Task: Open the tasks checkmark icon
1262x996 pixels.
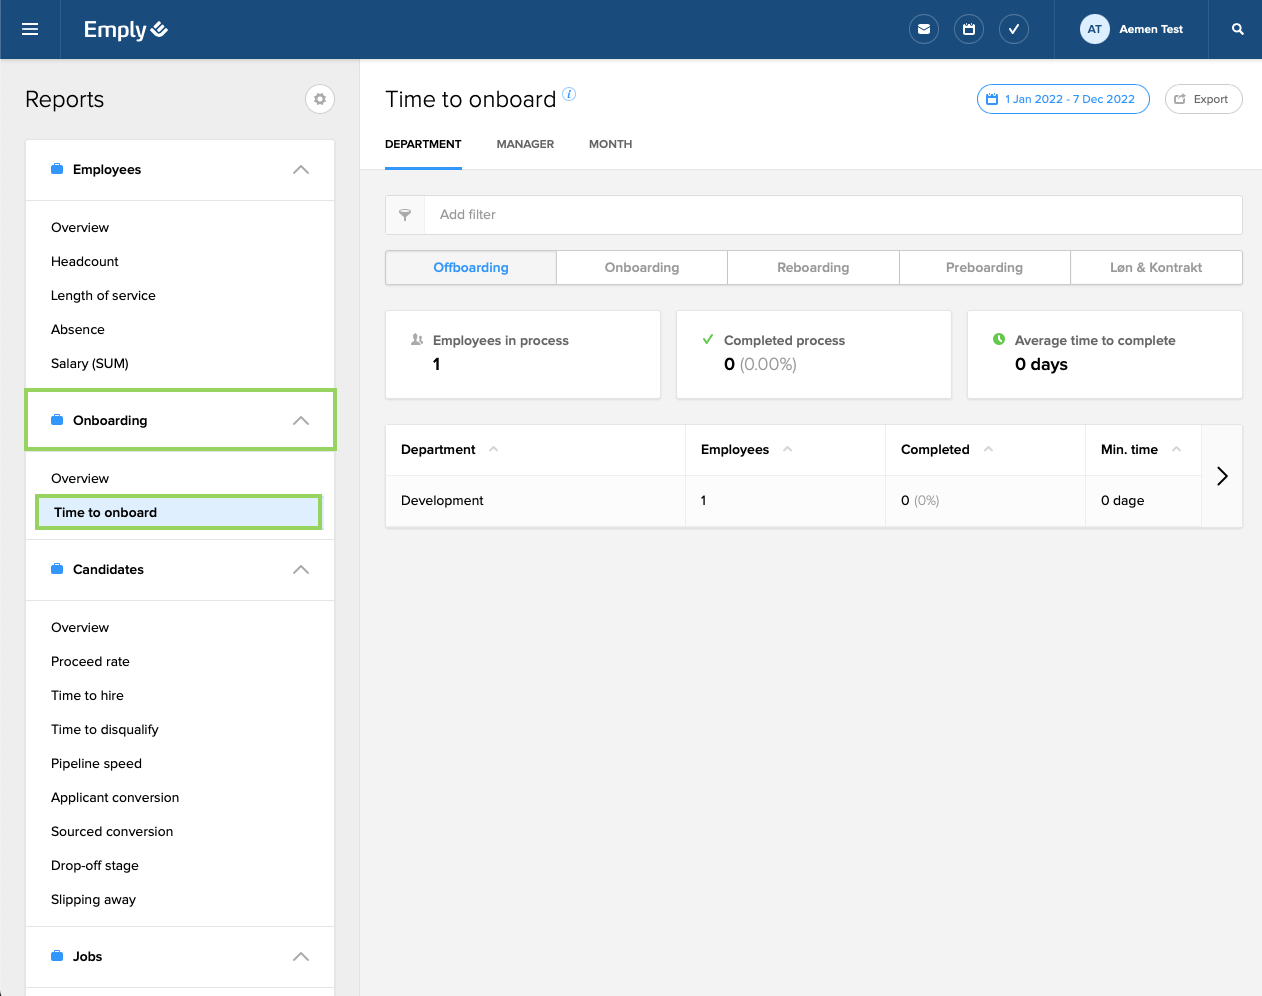Action: tap(1014, 30)
